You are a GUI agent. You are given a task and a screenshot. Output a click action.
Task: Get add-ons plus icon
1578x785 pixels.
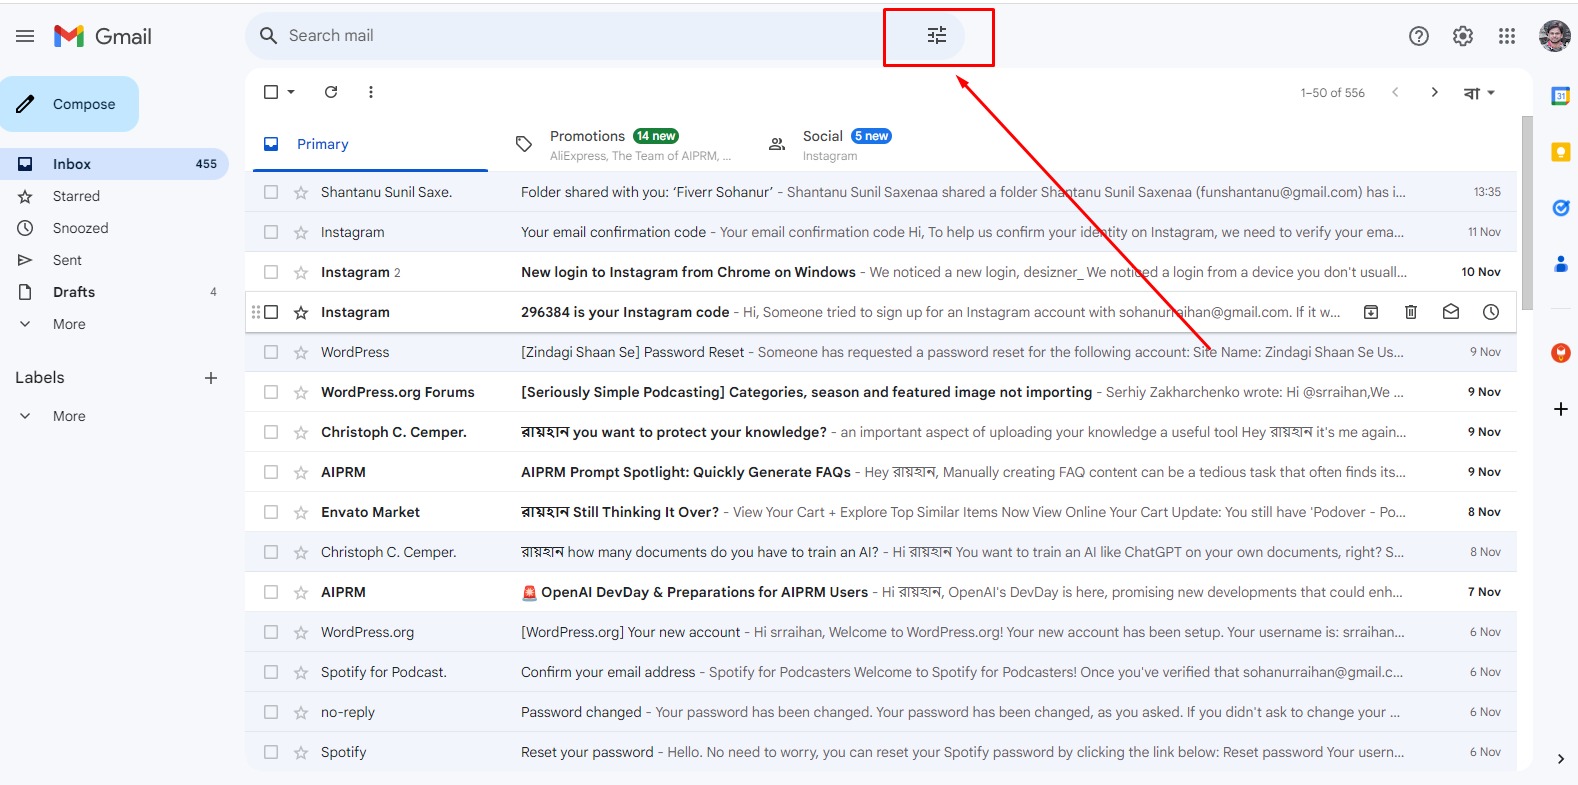[x=1560, y=409]
